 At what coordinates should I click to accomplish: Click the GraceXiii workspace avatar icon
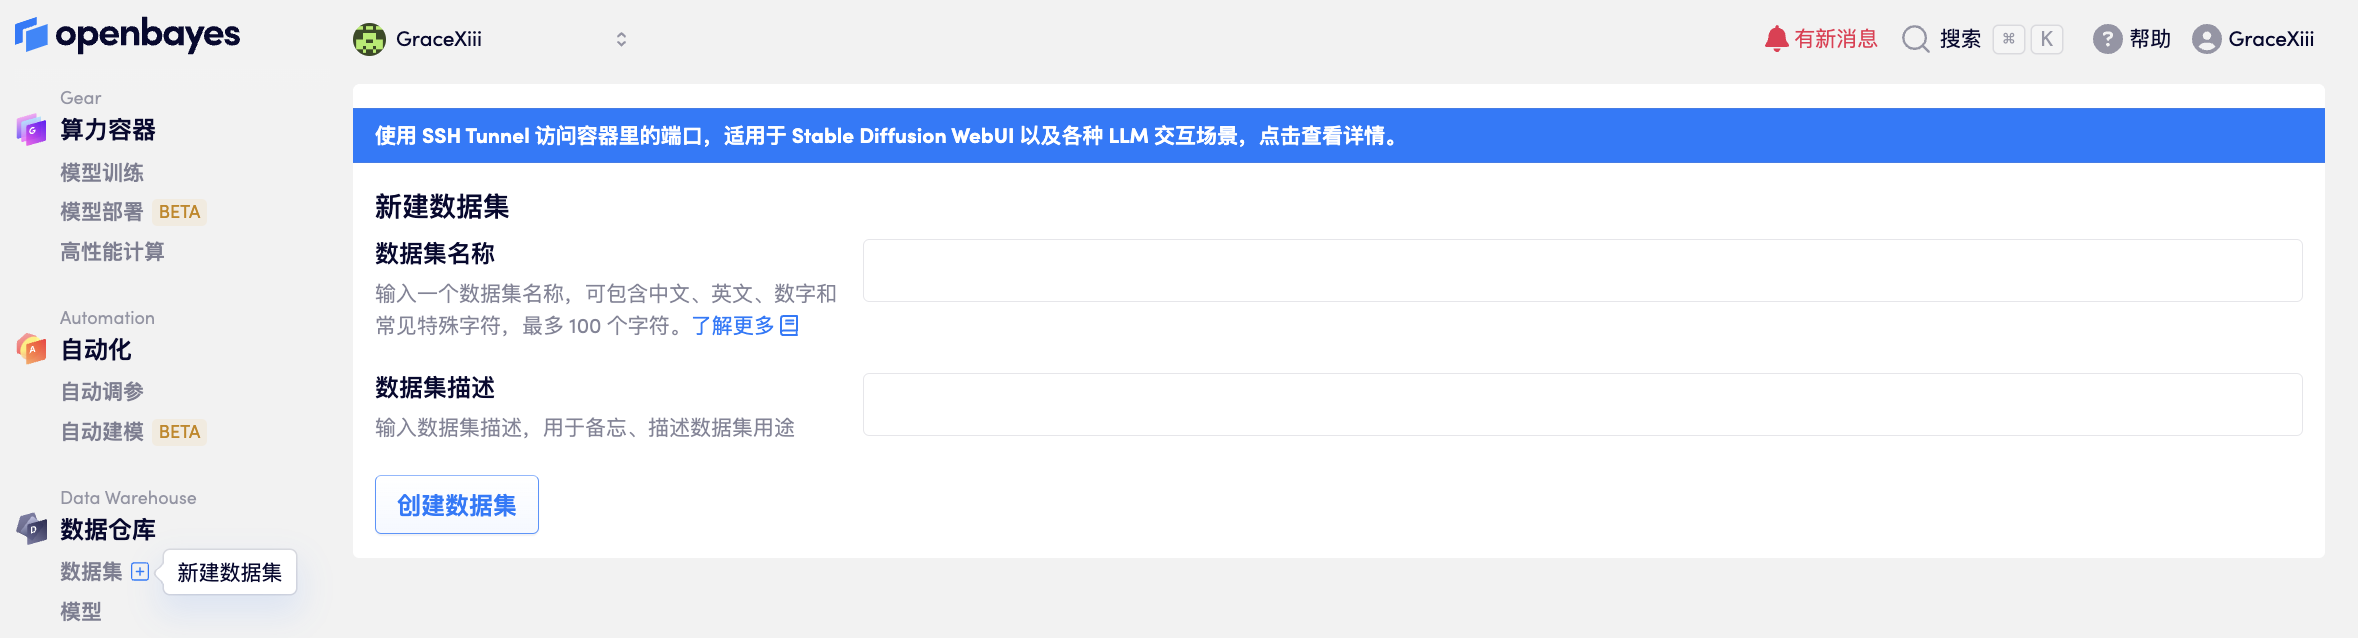(x=369, y=39)
